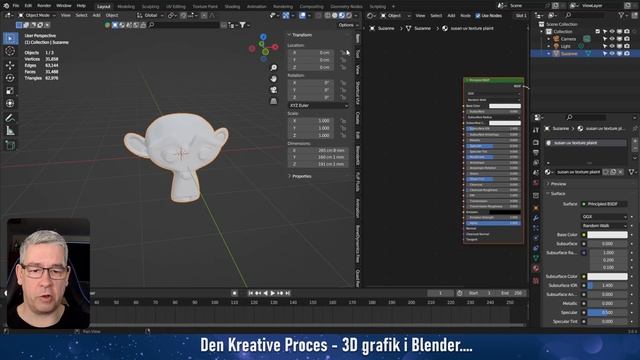This screenshot has width=640, height=360.
Task: Click the current frame number field
Action: 440,293
